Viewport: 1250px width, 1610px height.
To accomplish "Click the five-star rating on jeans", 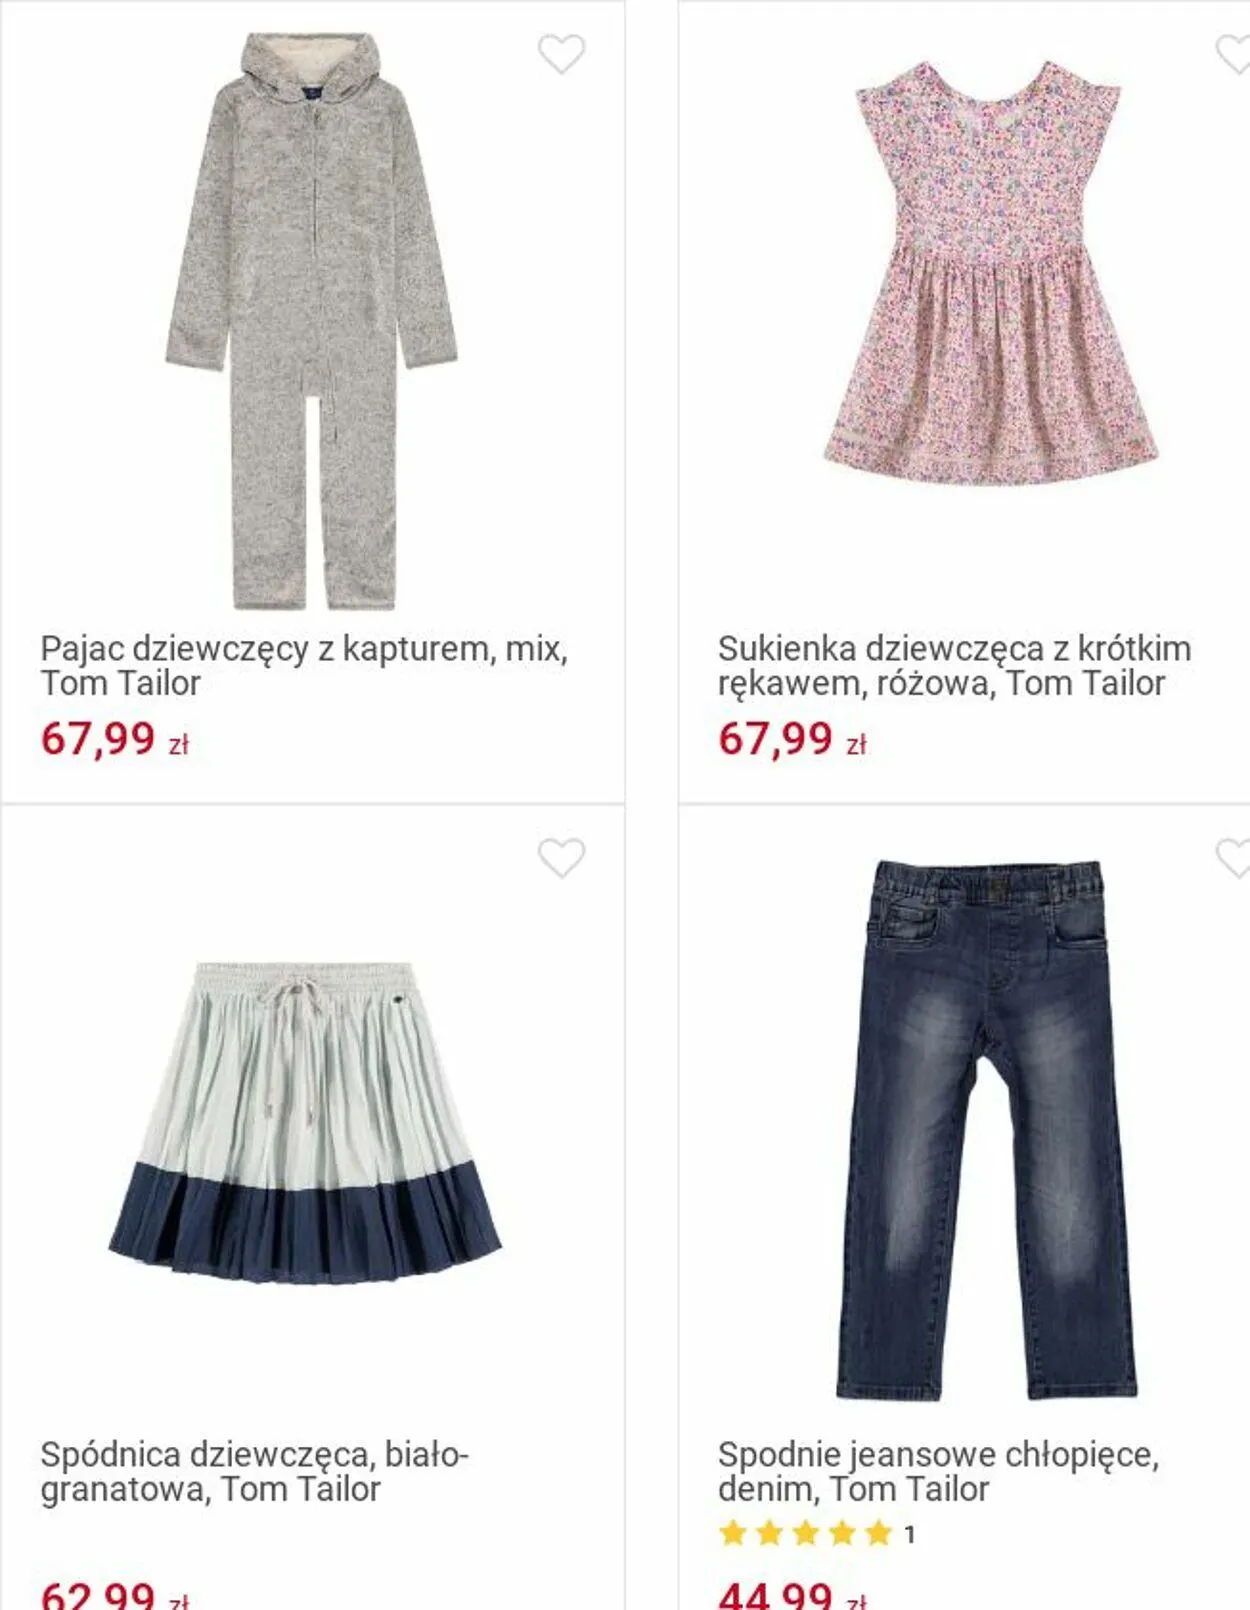I will (x=805, y=1533).
